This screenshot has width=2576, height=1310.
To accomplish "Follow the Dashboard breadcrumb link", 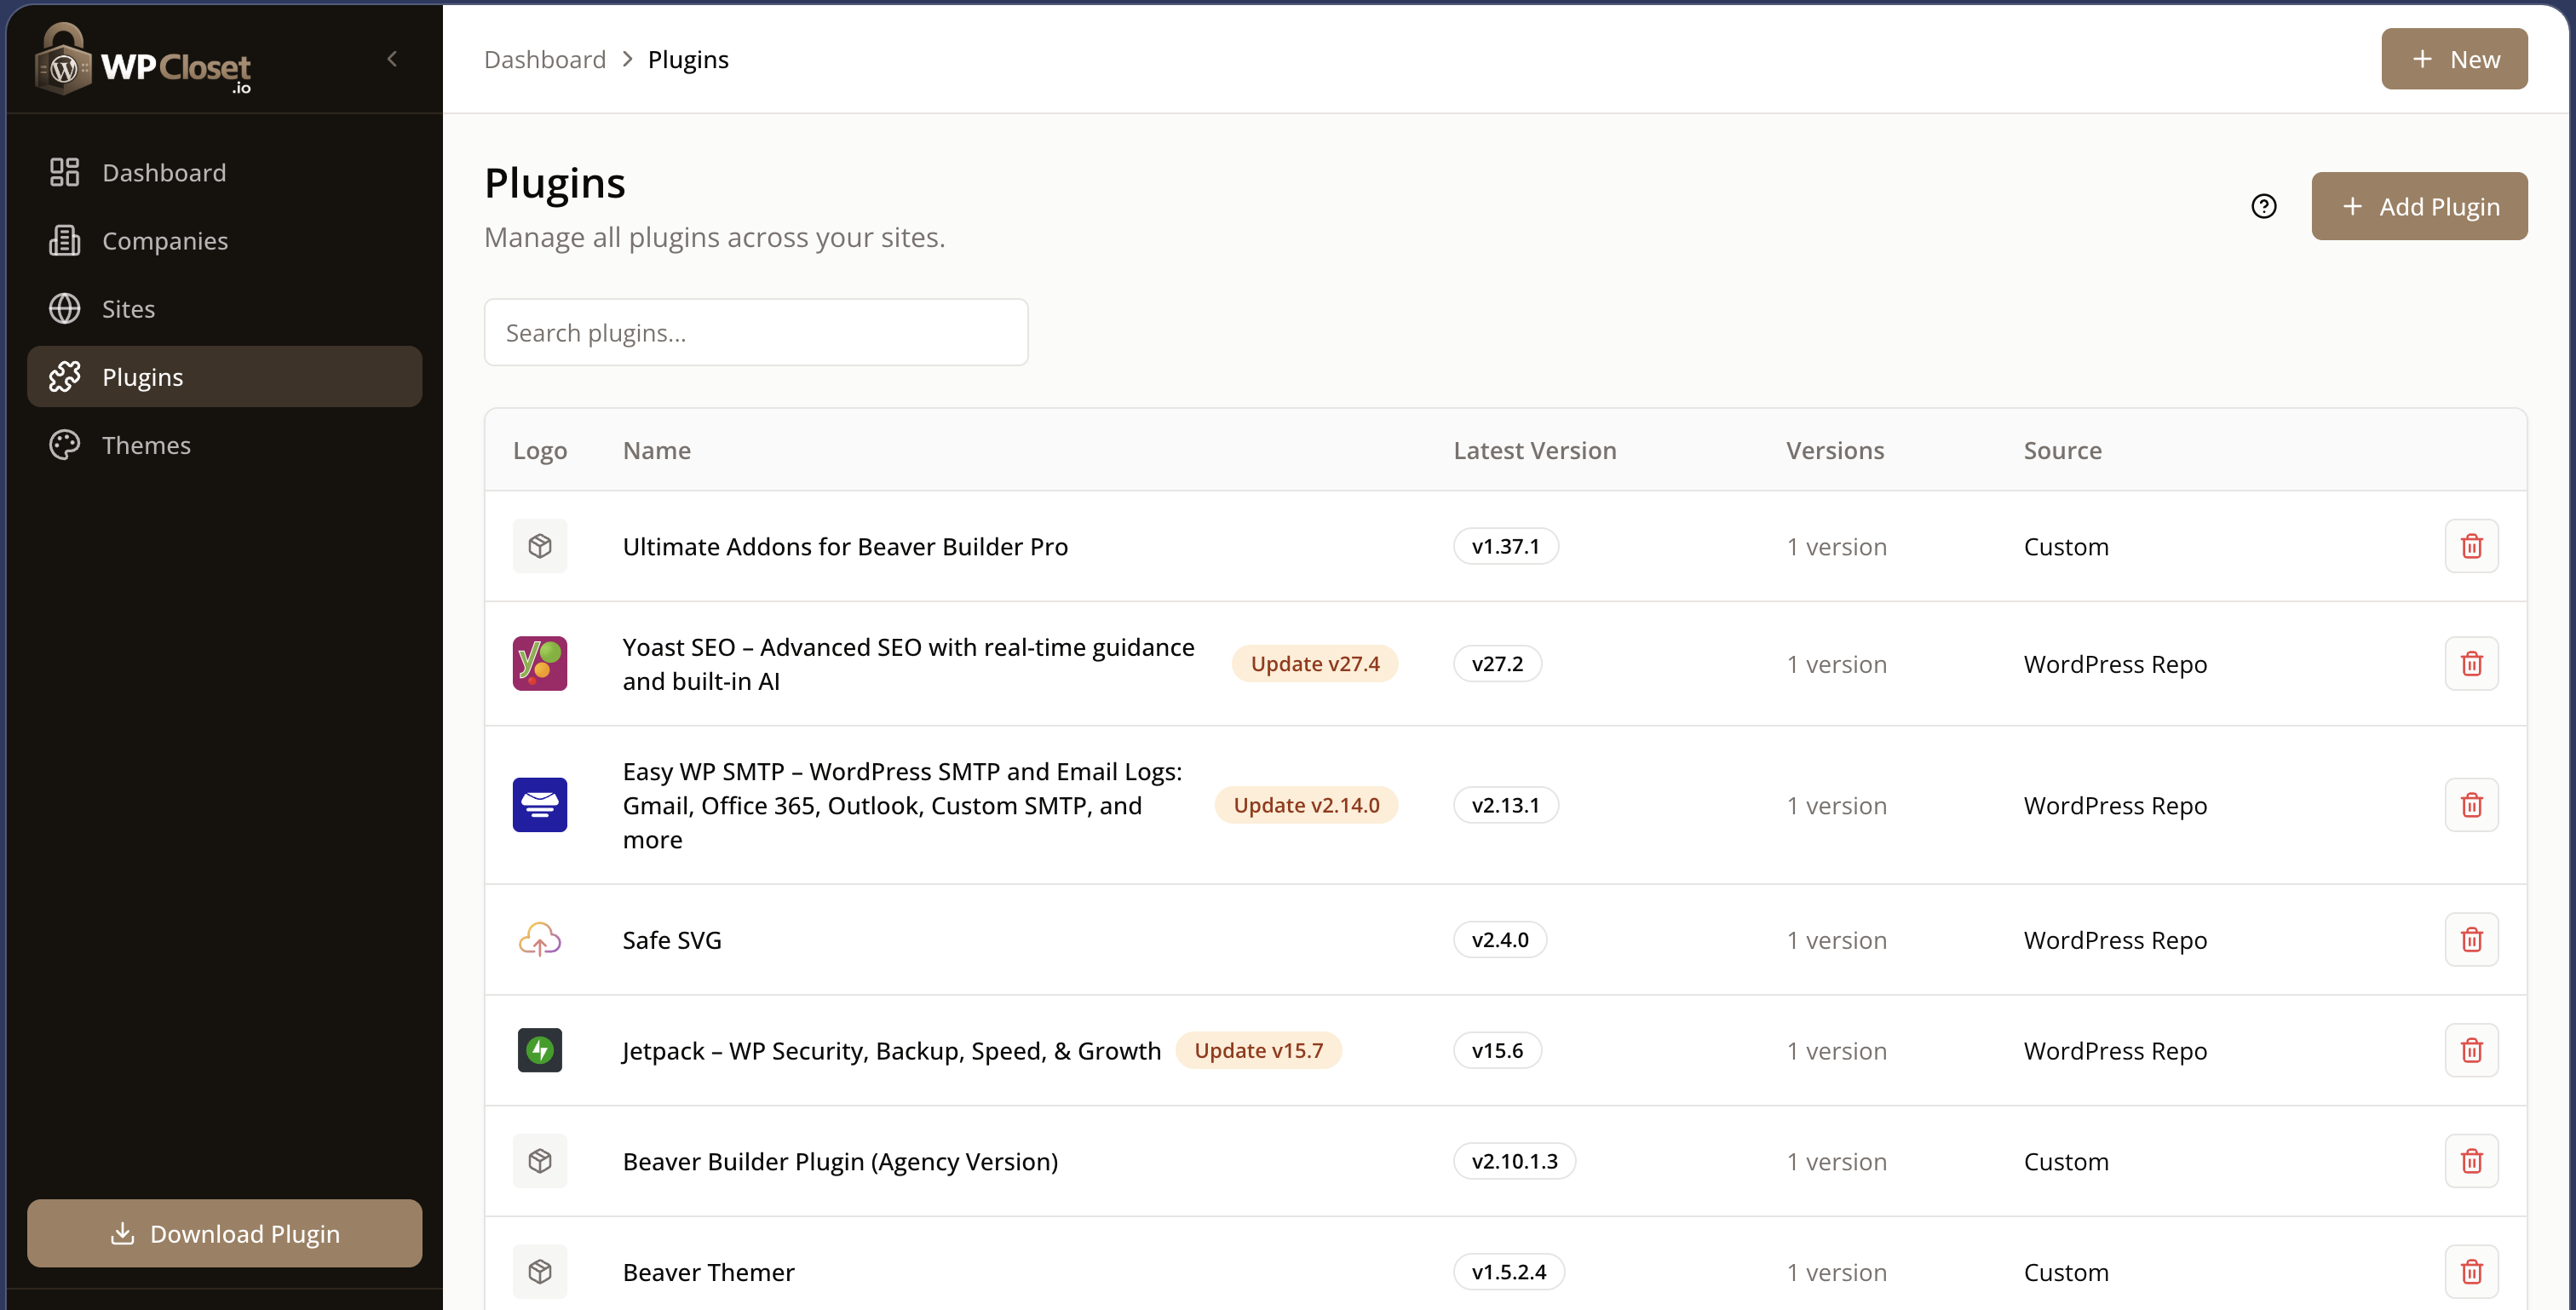I will (545, 60).
